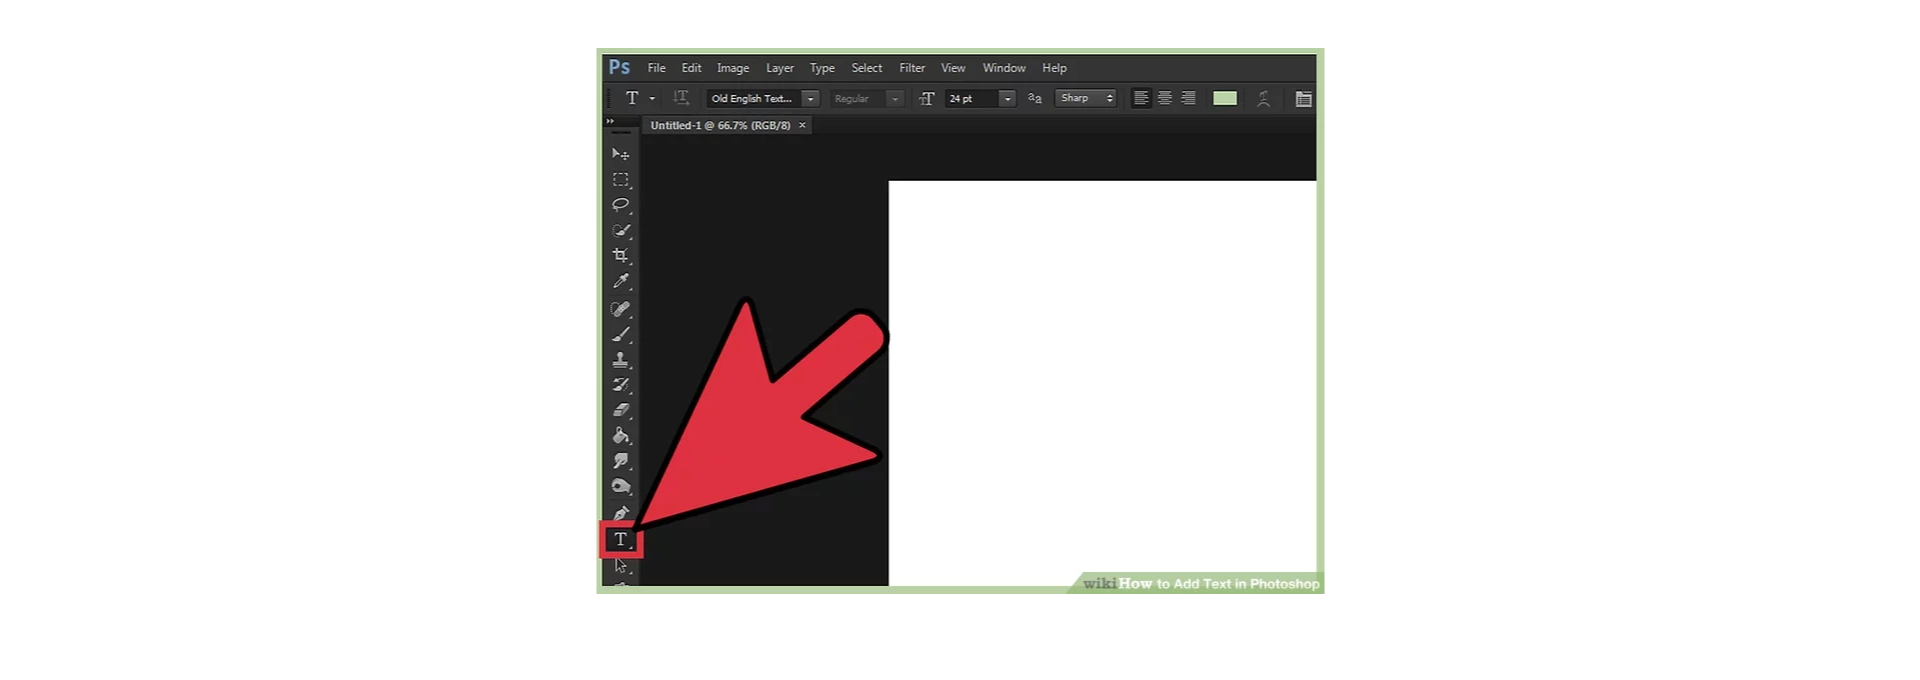Select the Quick Selection tool
Image resolution: width=1920 pixels, height=680 pixels.
click(621, 230)
